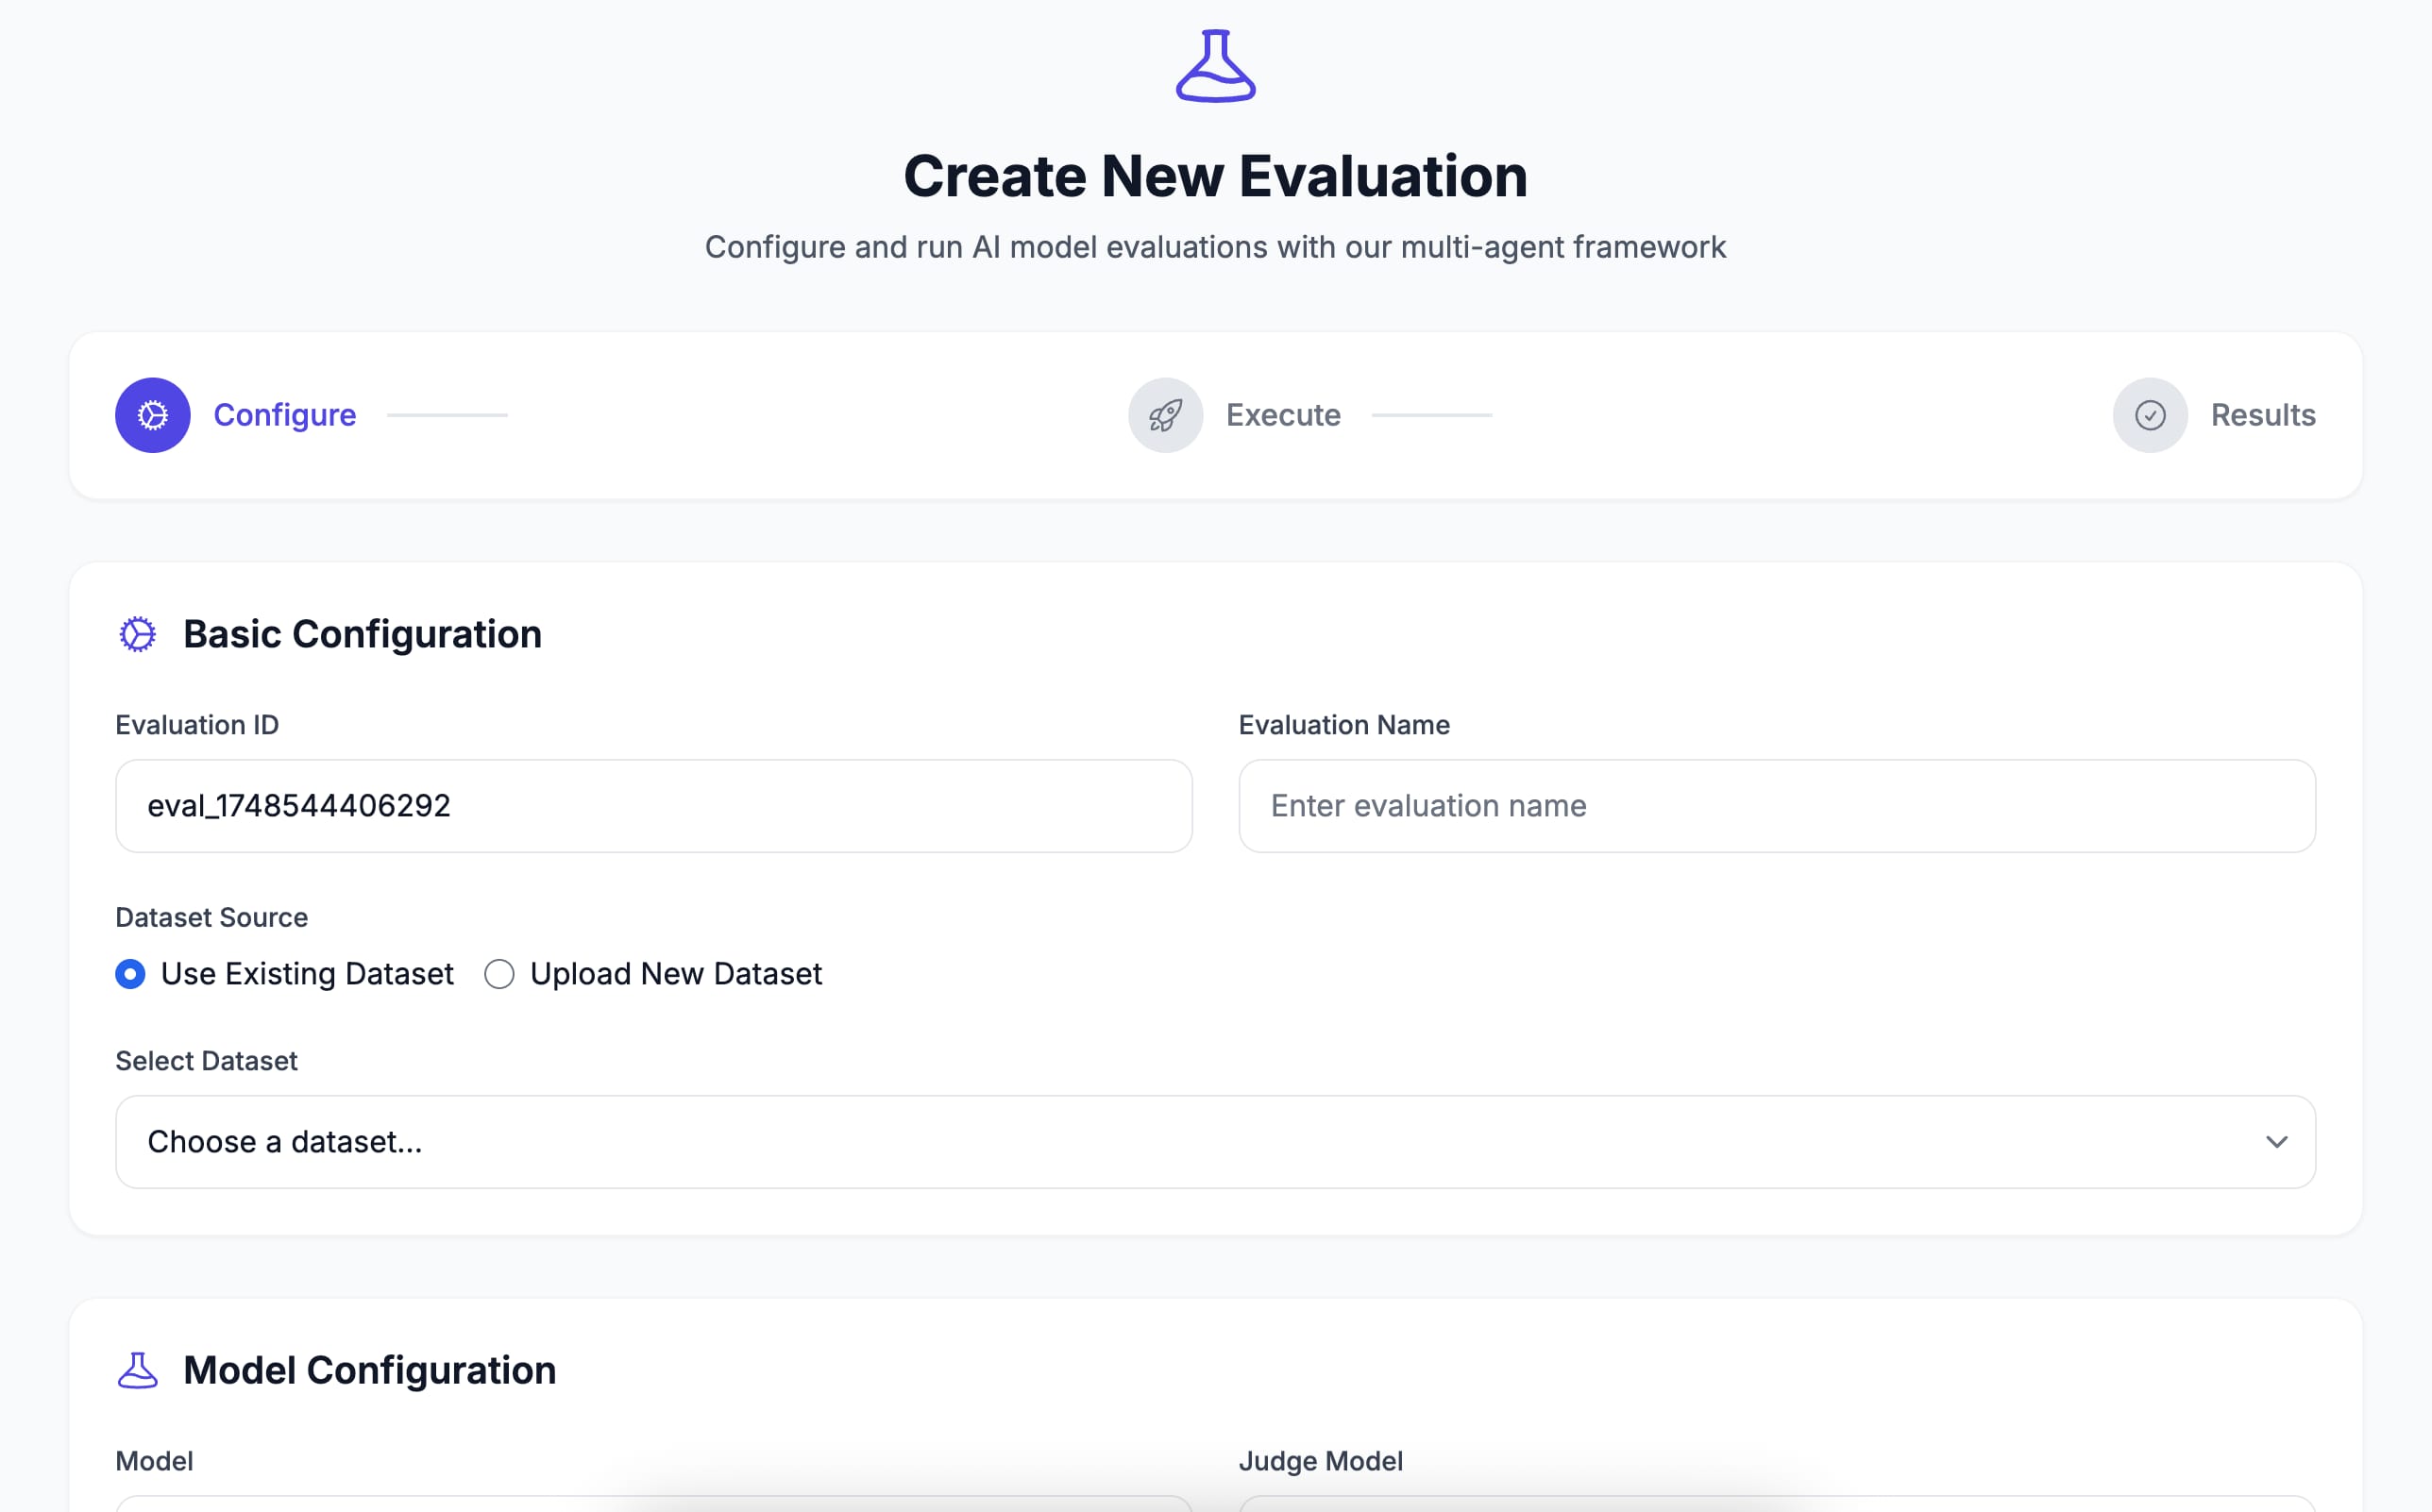Click the Basic Configuration gear icon
Image resolution: width=2432 pixels, height=1512 pixels.
click(138, 634)
